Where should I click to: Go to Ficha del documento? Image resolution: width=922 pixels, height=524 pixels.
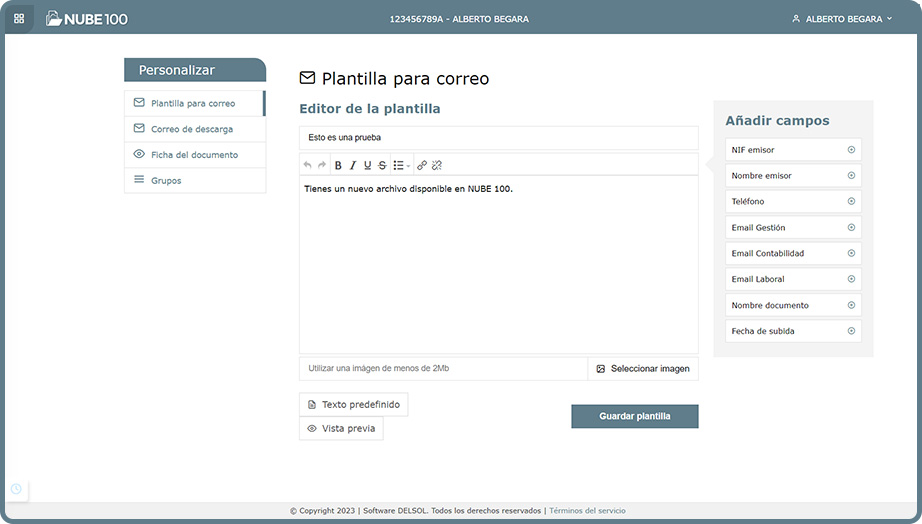pyautogui.click(x=194, y=155)
